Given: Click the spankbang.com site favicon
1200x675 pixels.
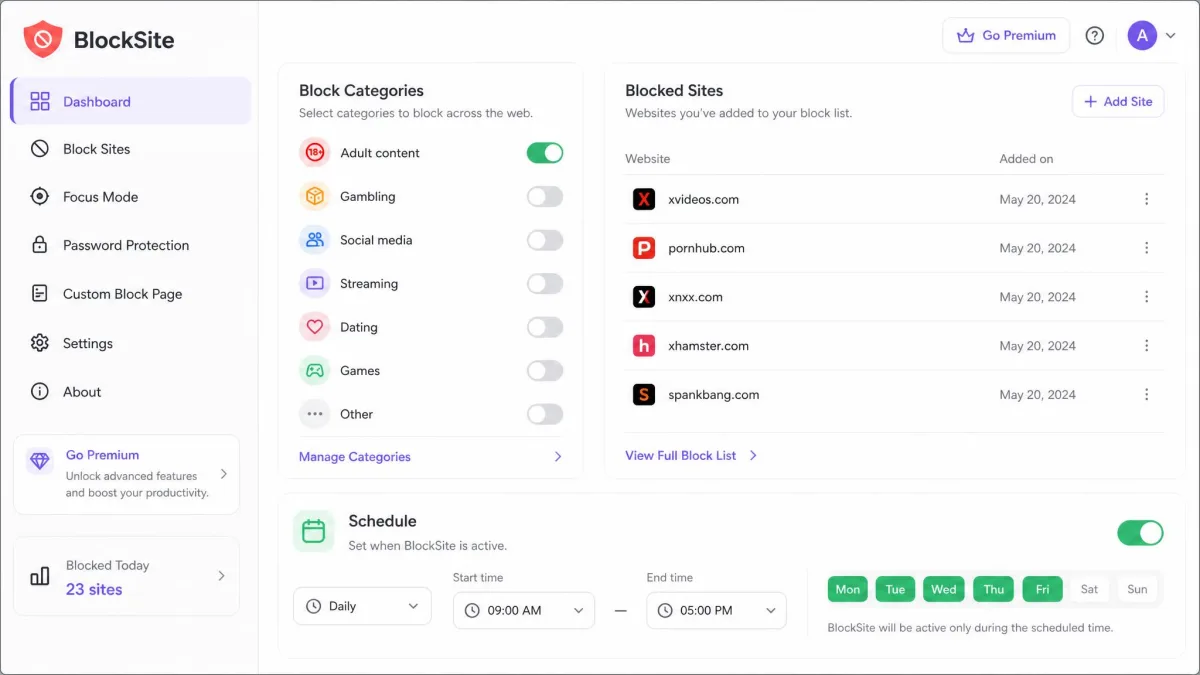Looking at the screenshot, I should [644, 395].
